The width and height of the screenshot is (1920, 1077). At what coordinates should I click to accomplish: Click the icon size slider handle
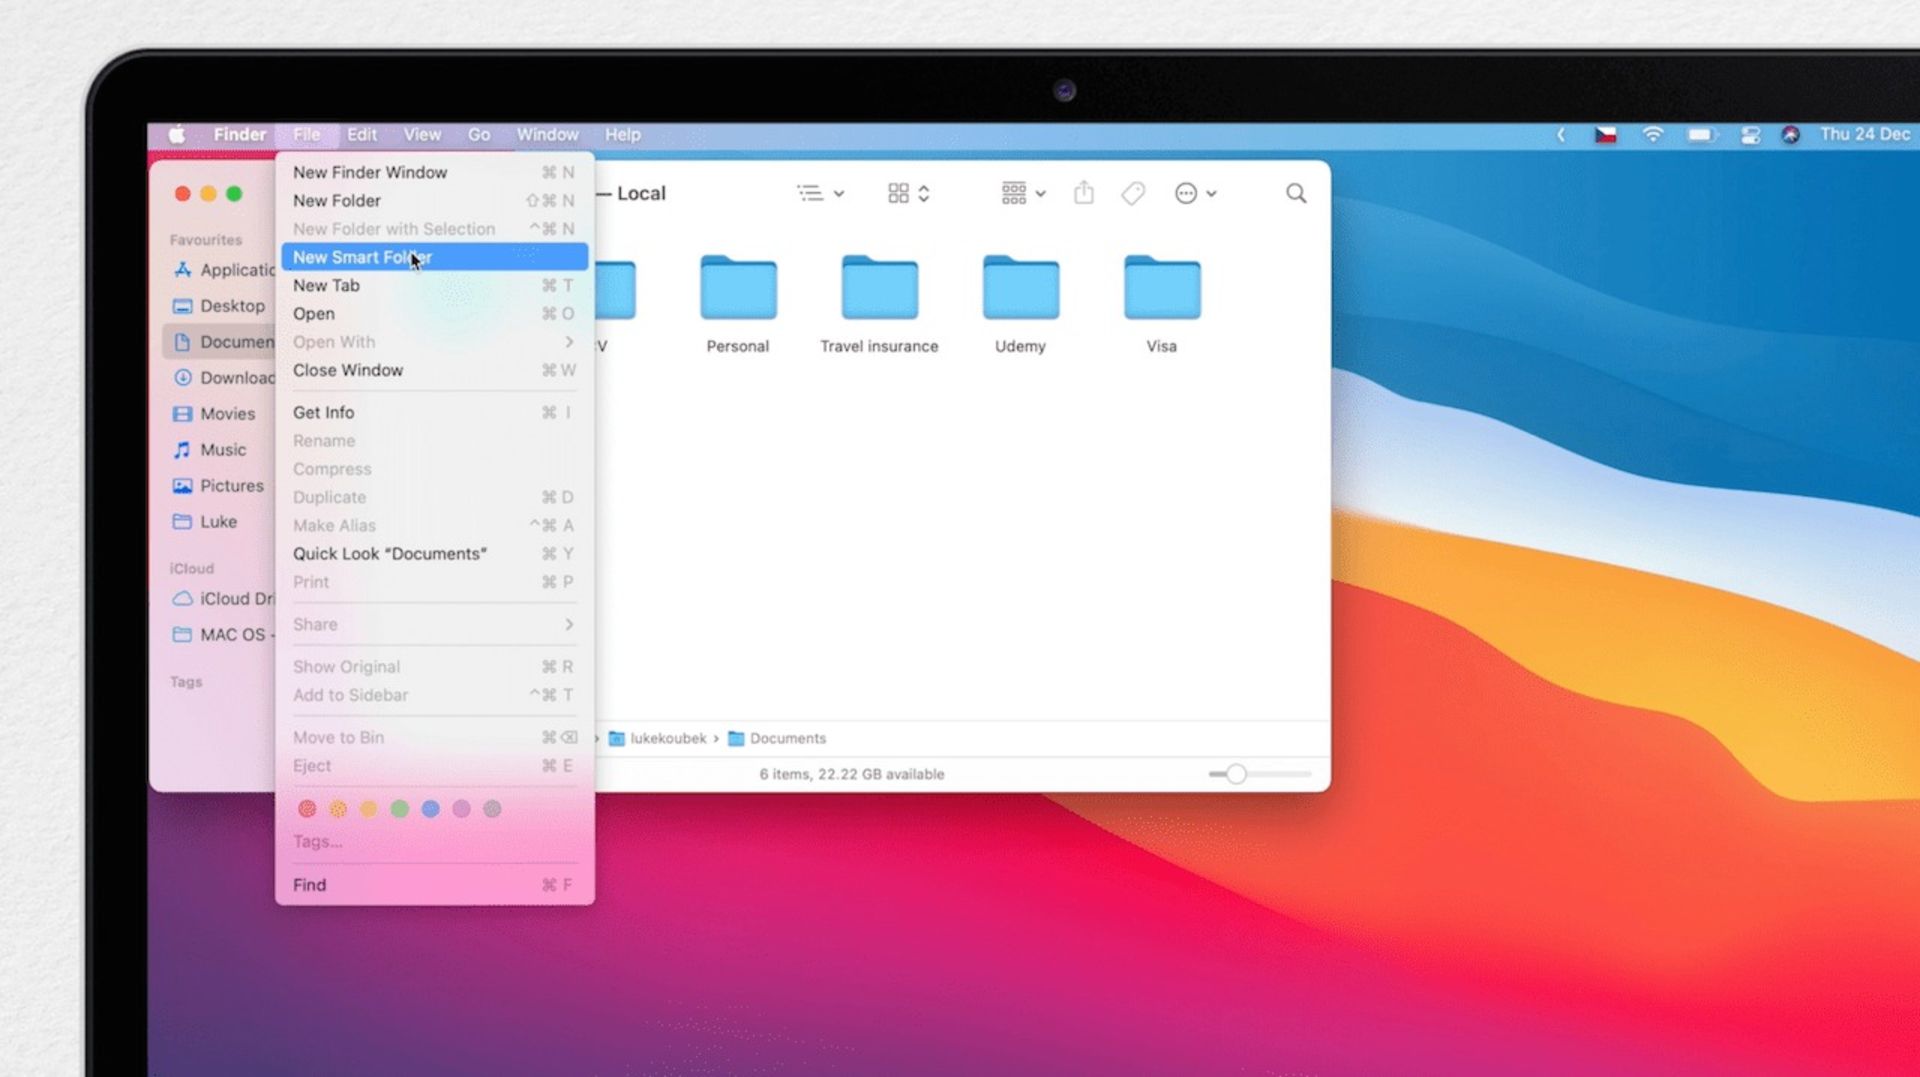pyautogui.click(x=1236, y=774)
